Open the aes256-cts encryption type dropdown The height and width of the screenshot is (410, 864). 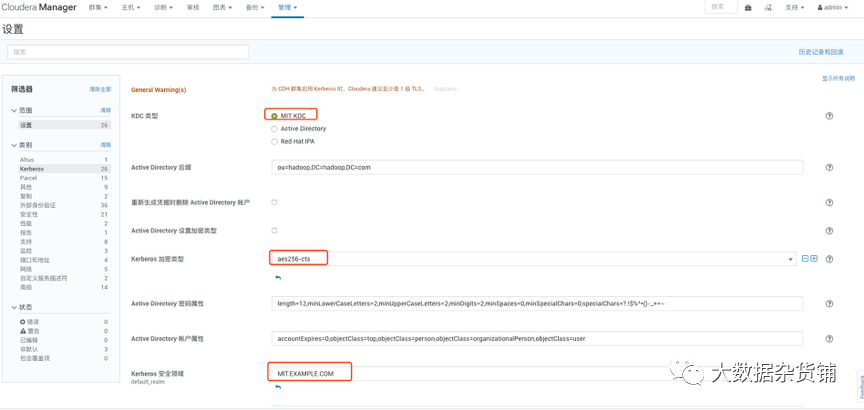tap(533, 258)
